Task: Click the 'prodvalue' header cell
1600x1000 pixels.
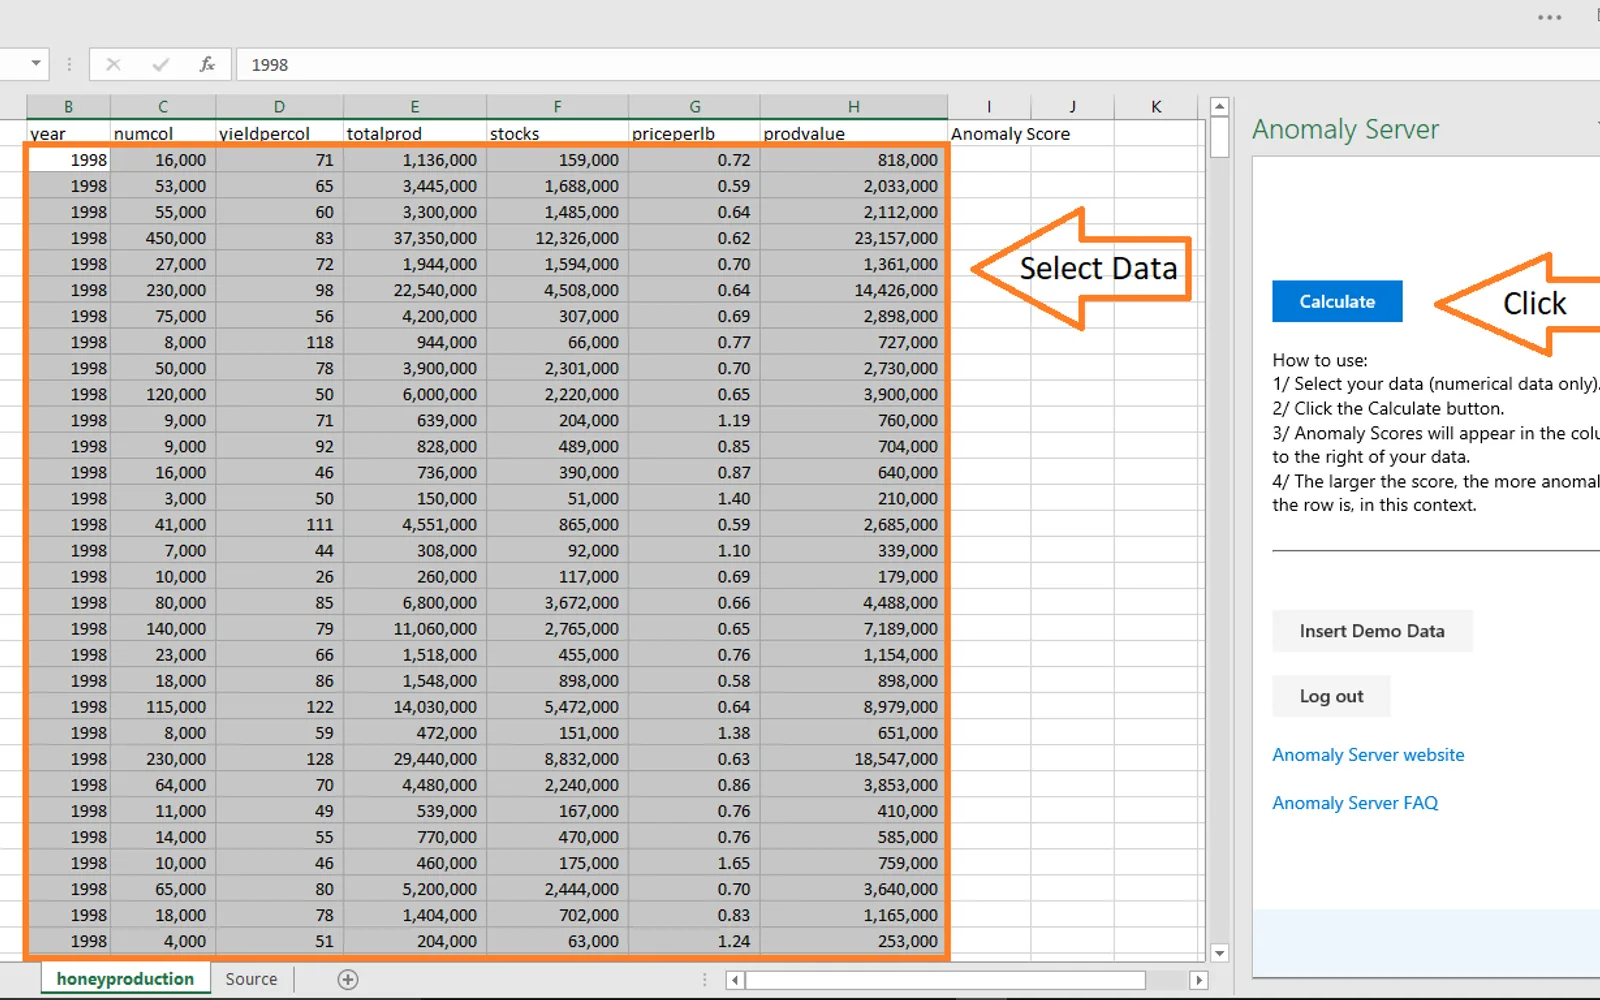Action: 853,133
